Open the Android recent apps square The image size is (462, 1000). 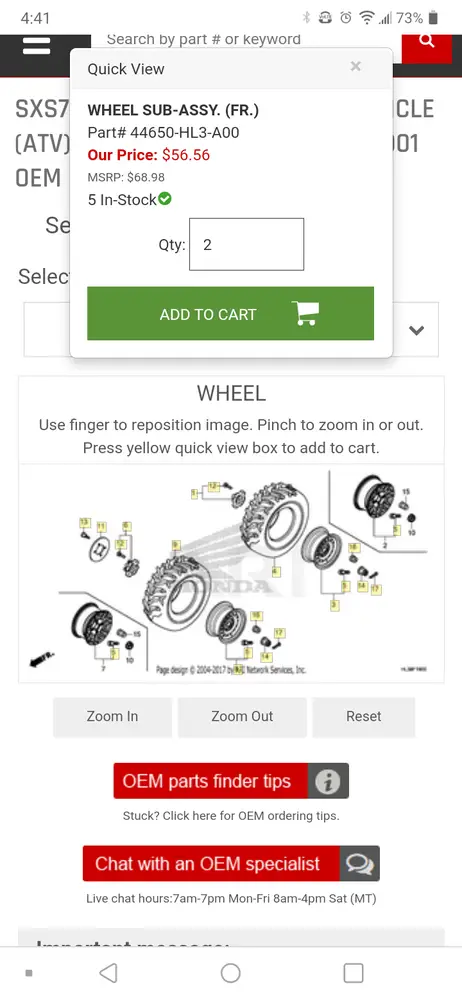[x=353, y=973]
